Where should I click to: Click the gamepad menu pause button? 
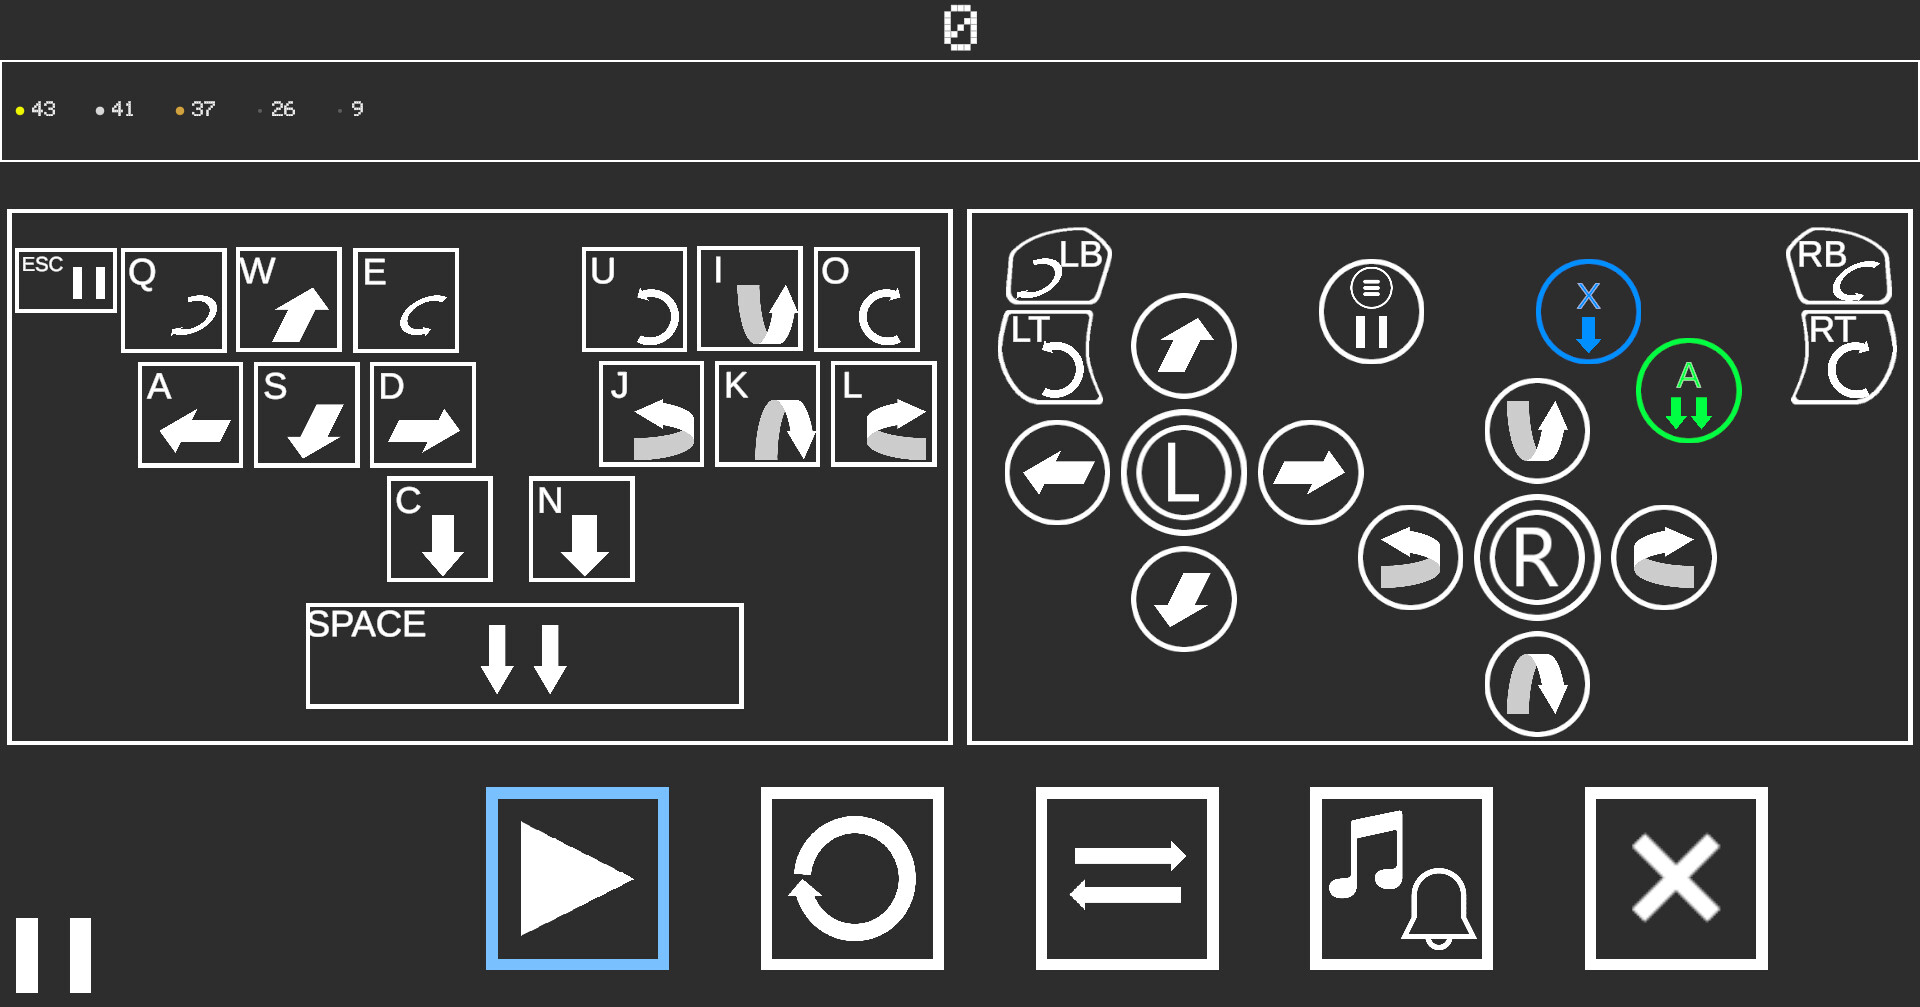(x=1371, y=312)
